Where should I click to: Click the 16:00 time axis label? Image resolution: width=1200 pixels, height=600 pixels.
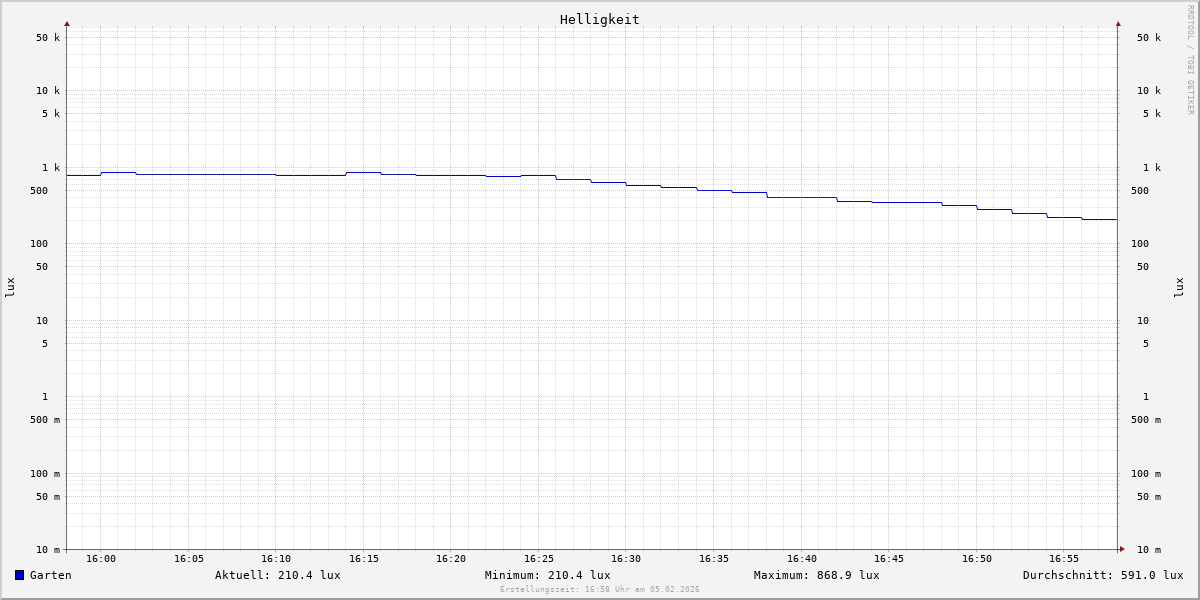(101, 559)
